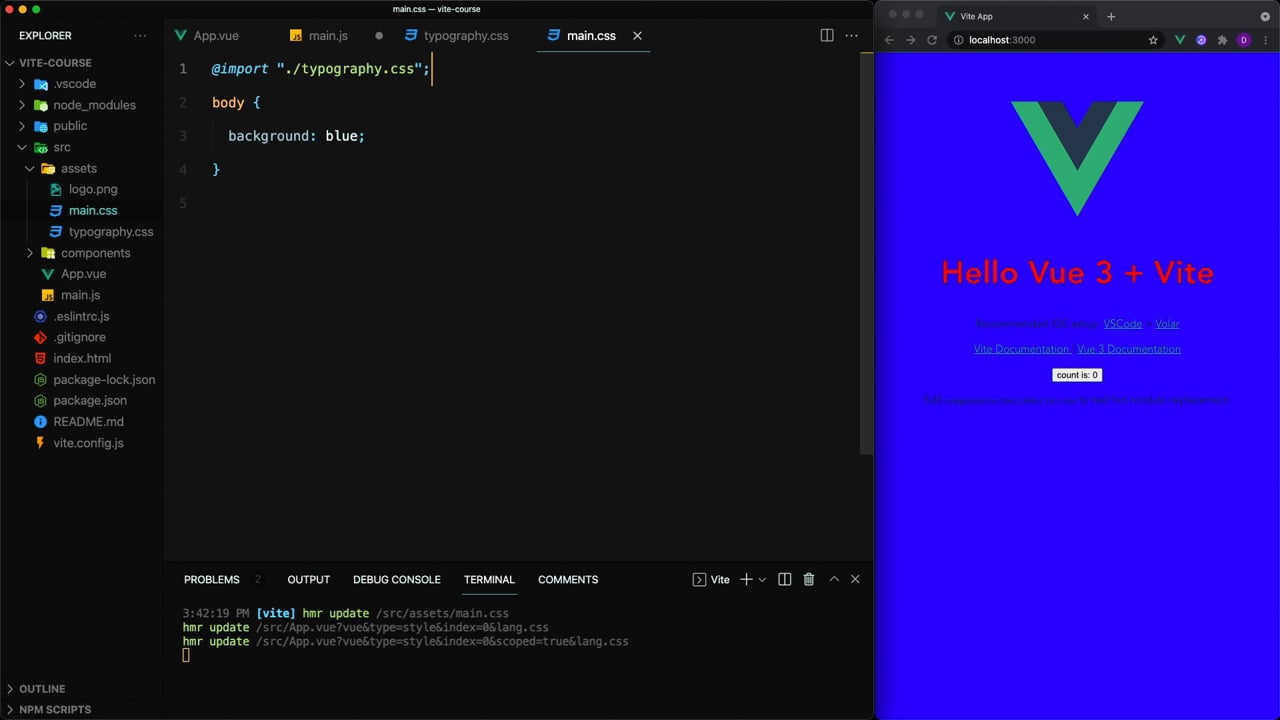Open the COMMENTS panel tab
The width and height of the screenshot is (1280, 720).
pos(568,580)
